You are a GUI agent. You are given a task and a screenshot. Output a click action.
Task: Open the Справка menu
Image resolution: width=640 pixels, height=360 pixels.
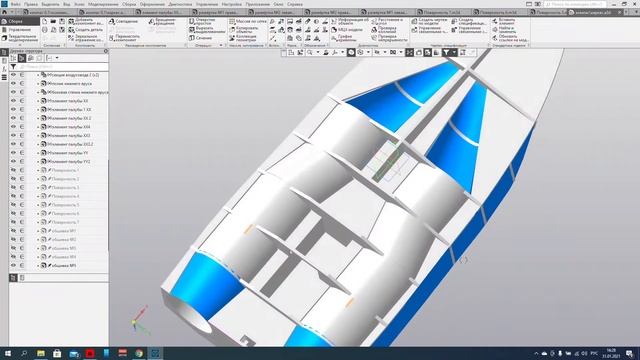click(295, 4)
